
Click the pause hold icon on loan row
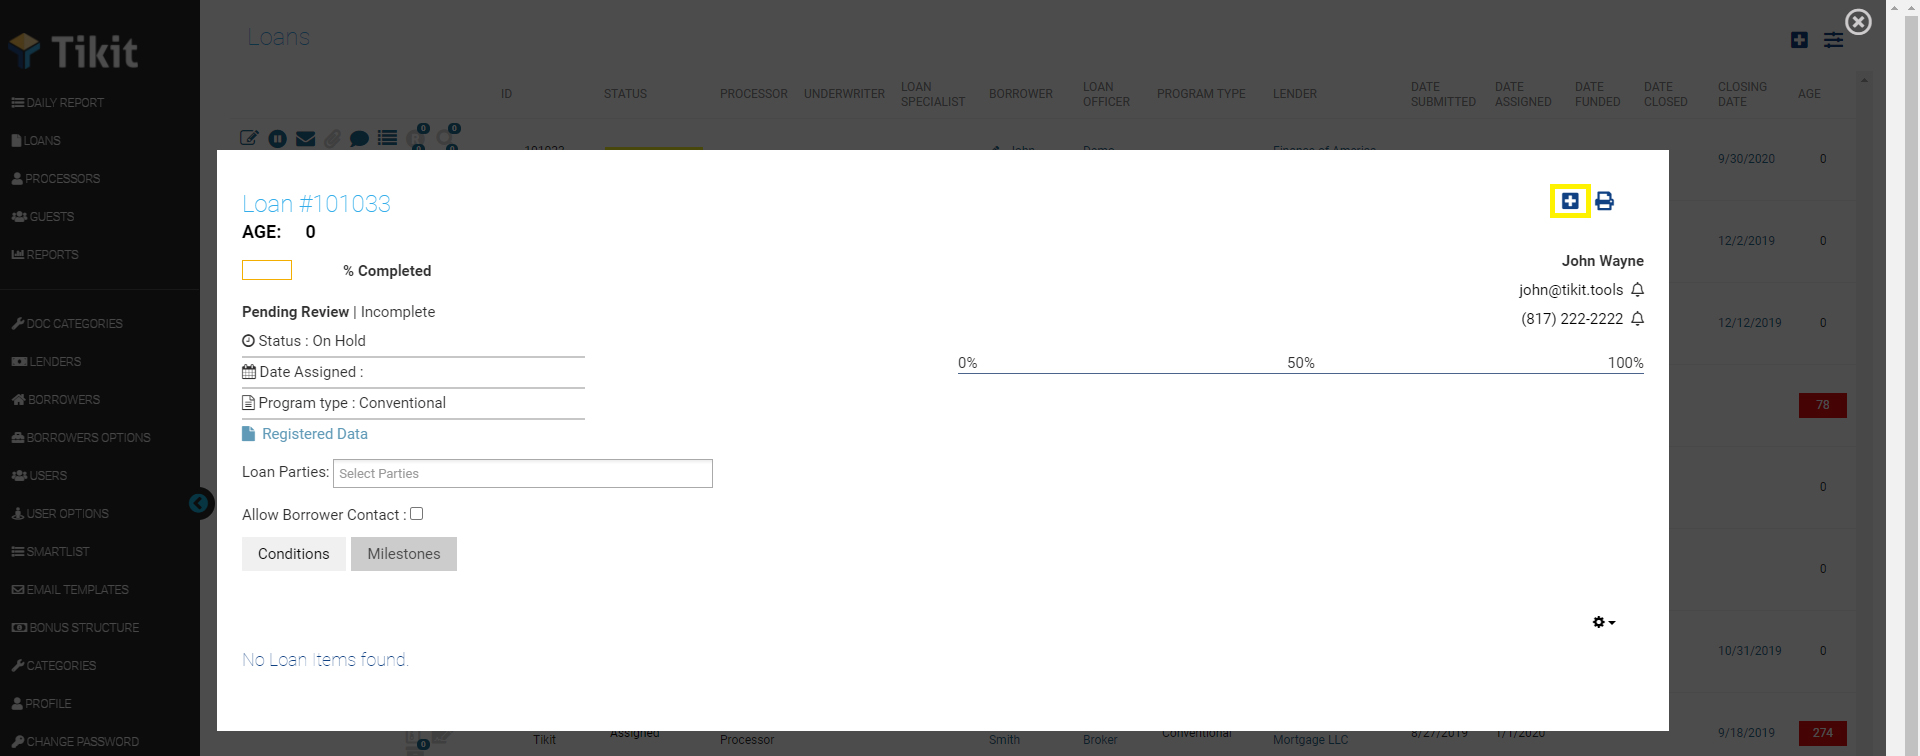[x=278, y=138]
